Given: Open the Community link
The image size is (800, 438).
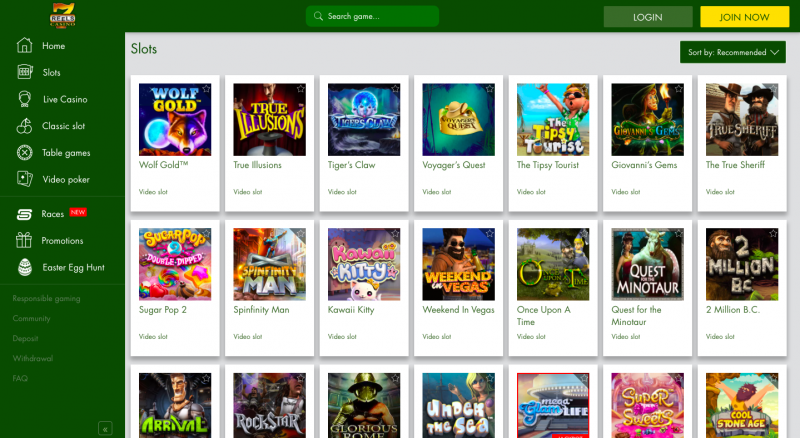Looking at the screenshot, I should pyautogui.click(x=32, y=318).
